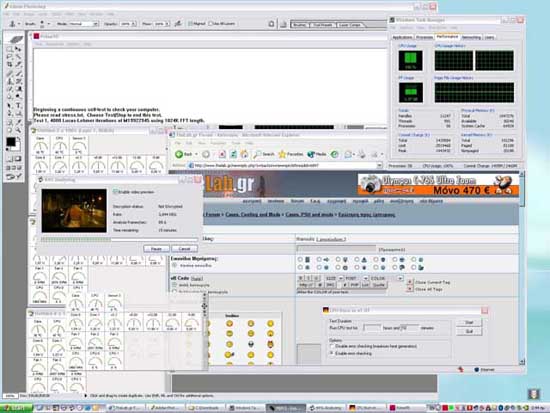The height and width of the screenshot is (413, 550).
Task: Open the Cases, Cooling and Mods link
Action: point(253,214)
